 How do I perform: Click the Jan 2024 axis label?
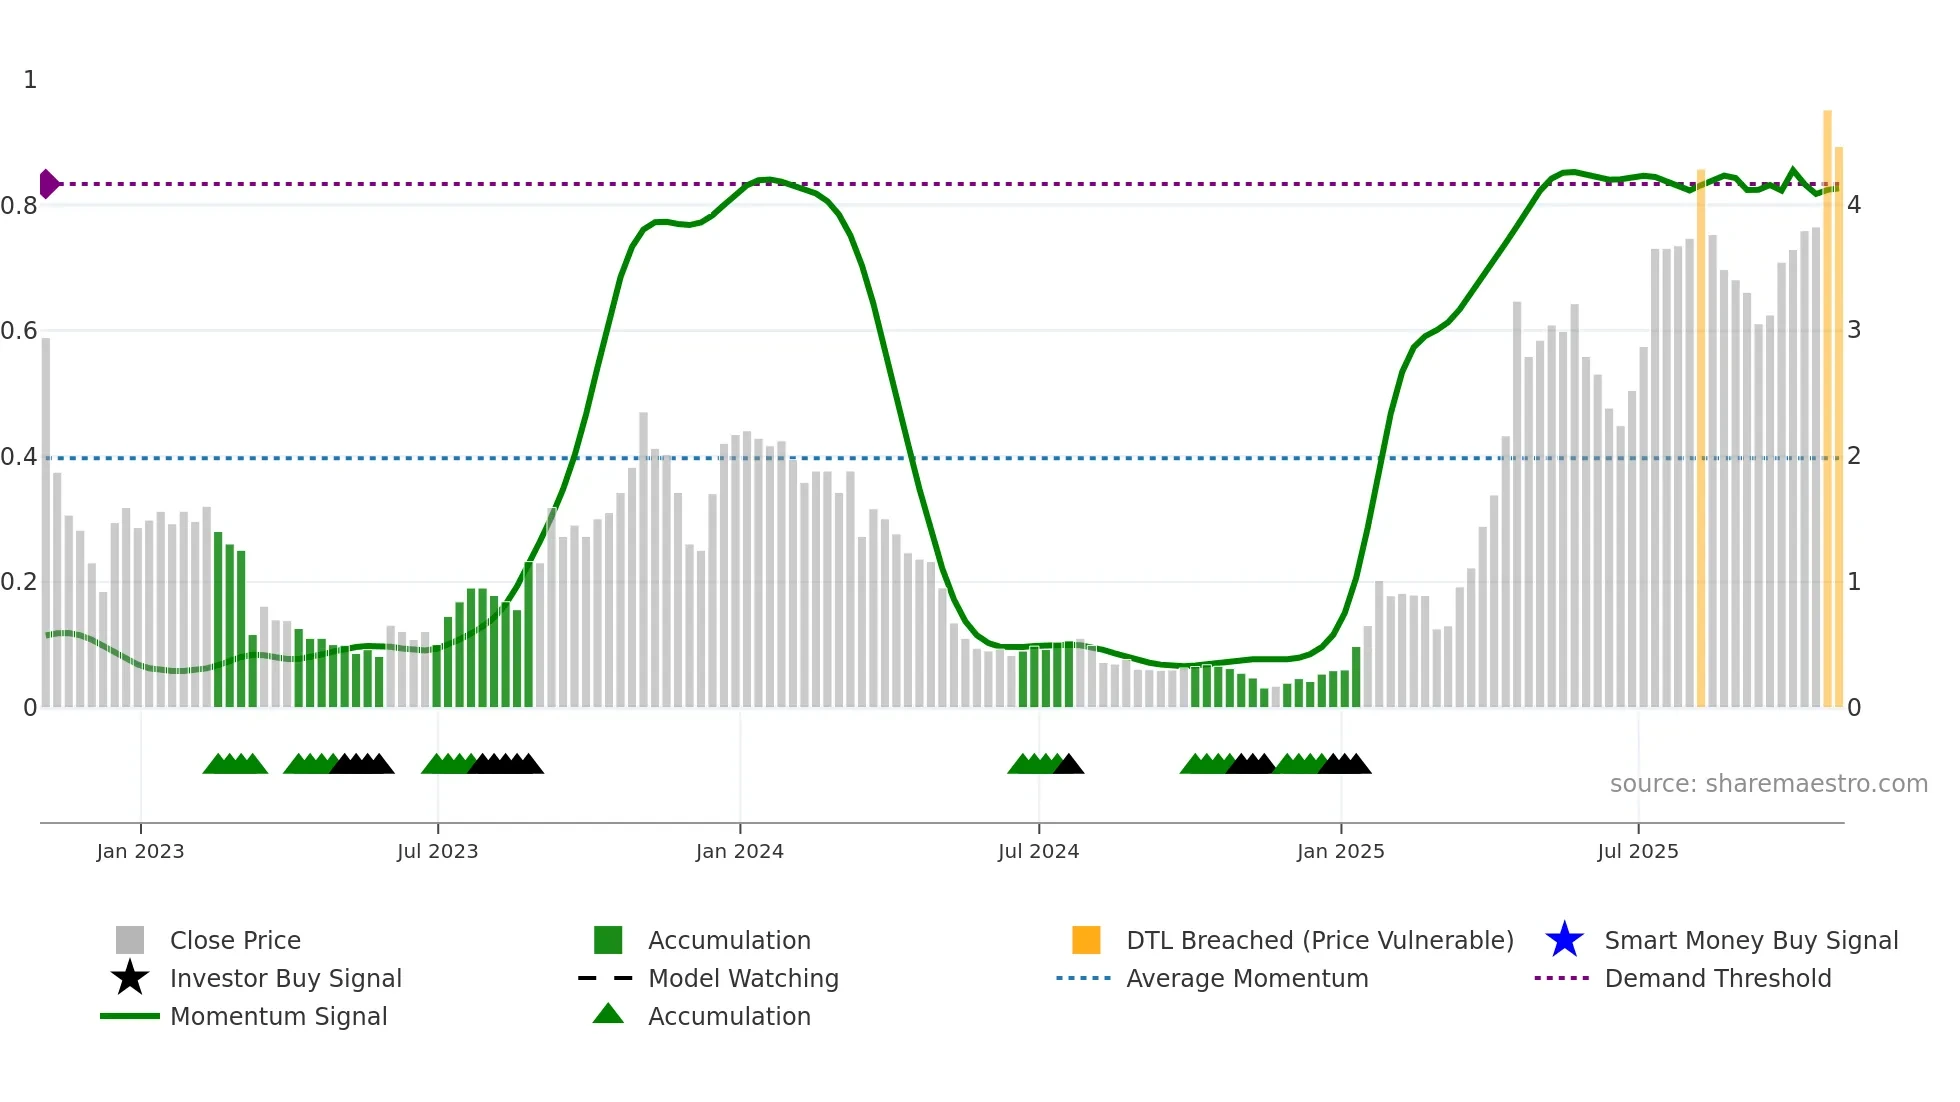[739, 851]
